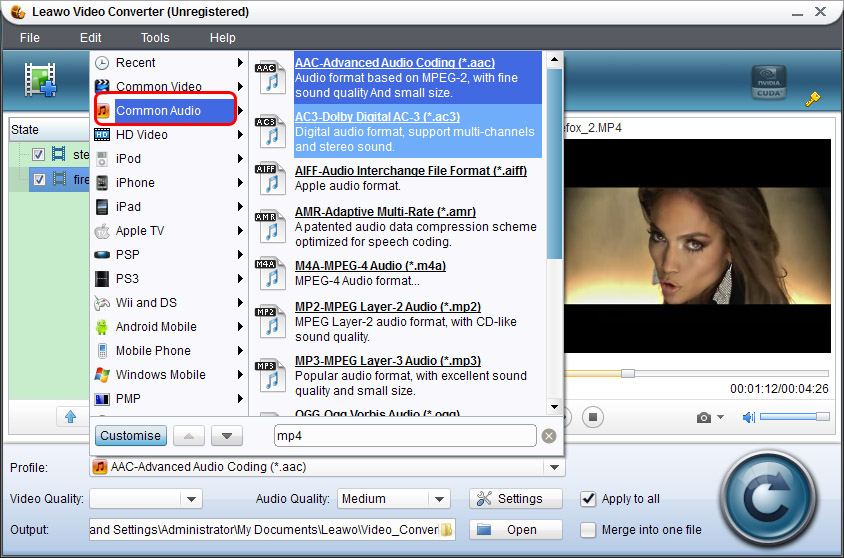Click the category list up arrow button
Image resolution: width=844 pixels, height=558 pixels.
coord(189,436)
